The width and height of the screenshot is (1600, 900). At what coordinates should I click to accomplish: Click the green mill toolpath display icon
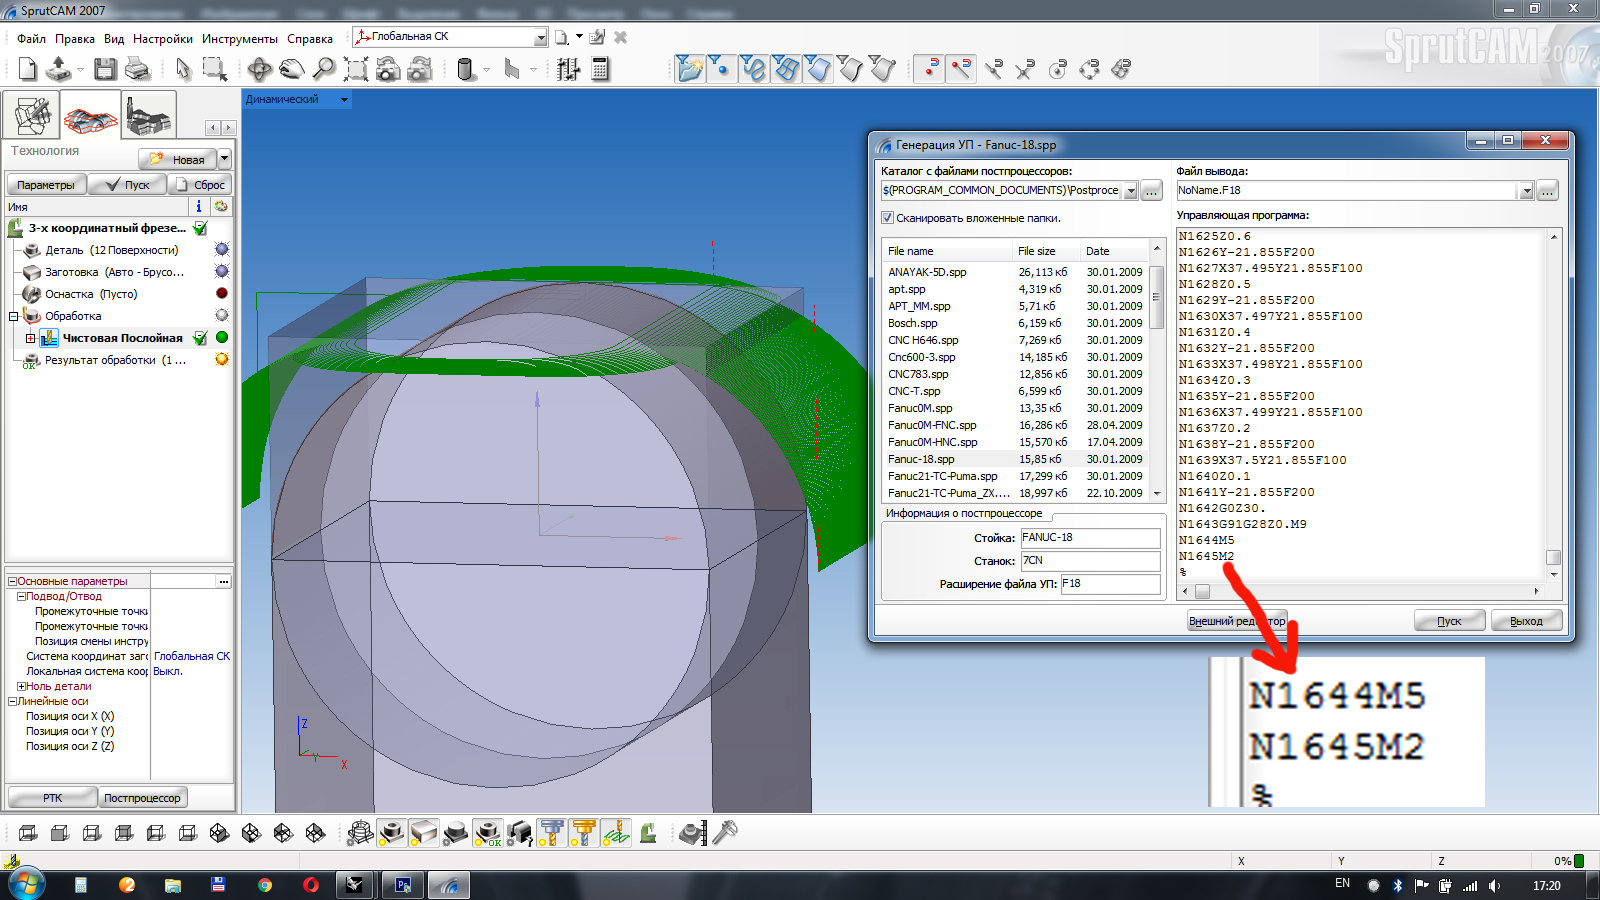616,832
